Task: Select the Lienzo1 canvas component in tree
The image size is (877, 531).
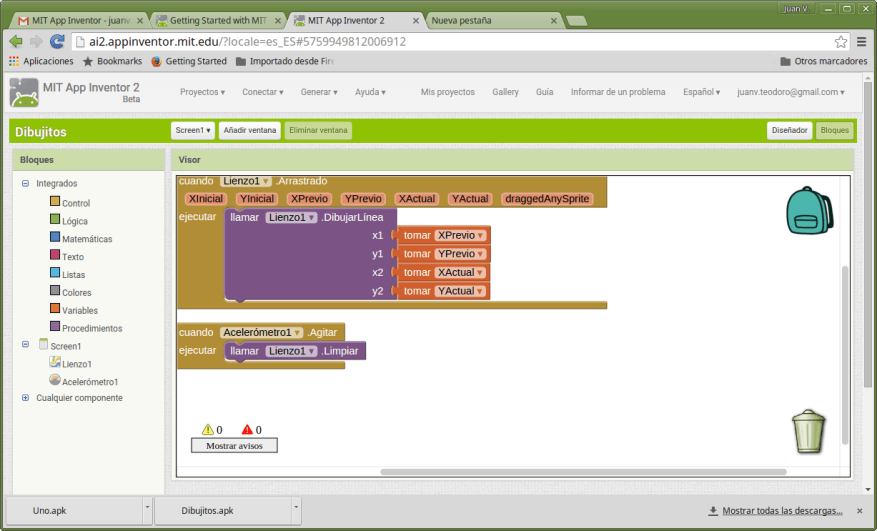Action: click(x=76, y=364)
